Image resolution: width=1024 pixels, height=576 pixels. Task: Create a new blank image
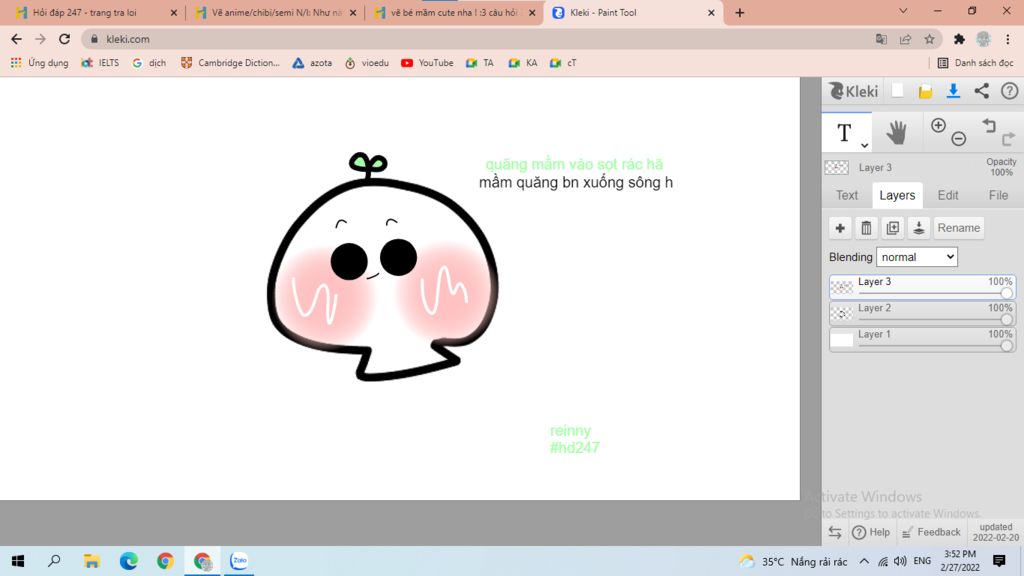(897, 91)
